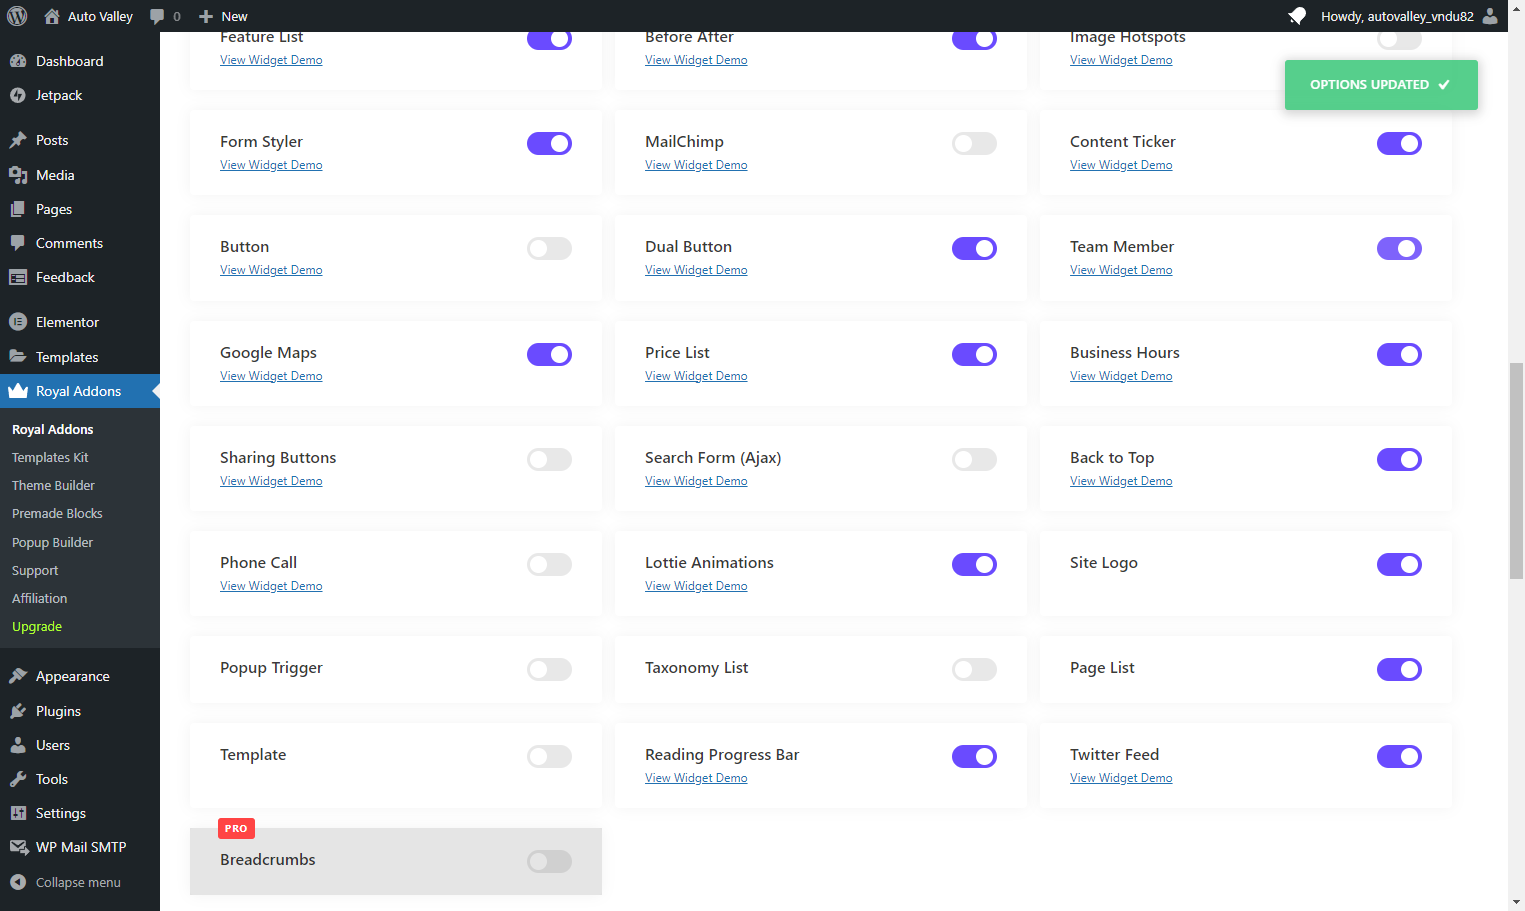The image size is (1525, 911).
Task: Click the Options Updated notification
Action: click(1381, 85)
